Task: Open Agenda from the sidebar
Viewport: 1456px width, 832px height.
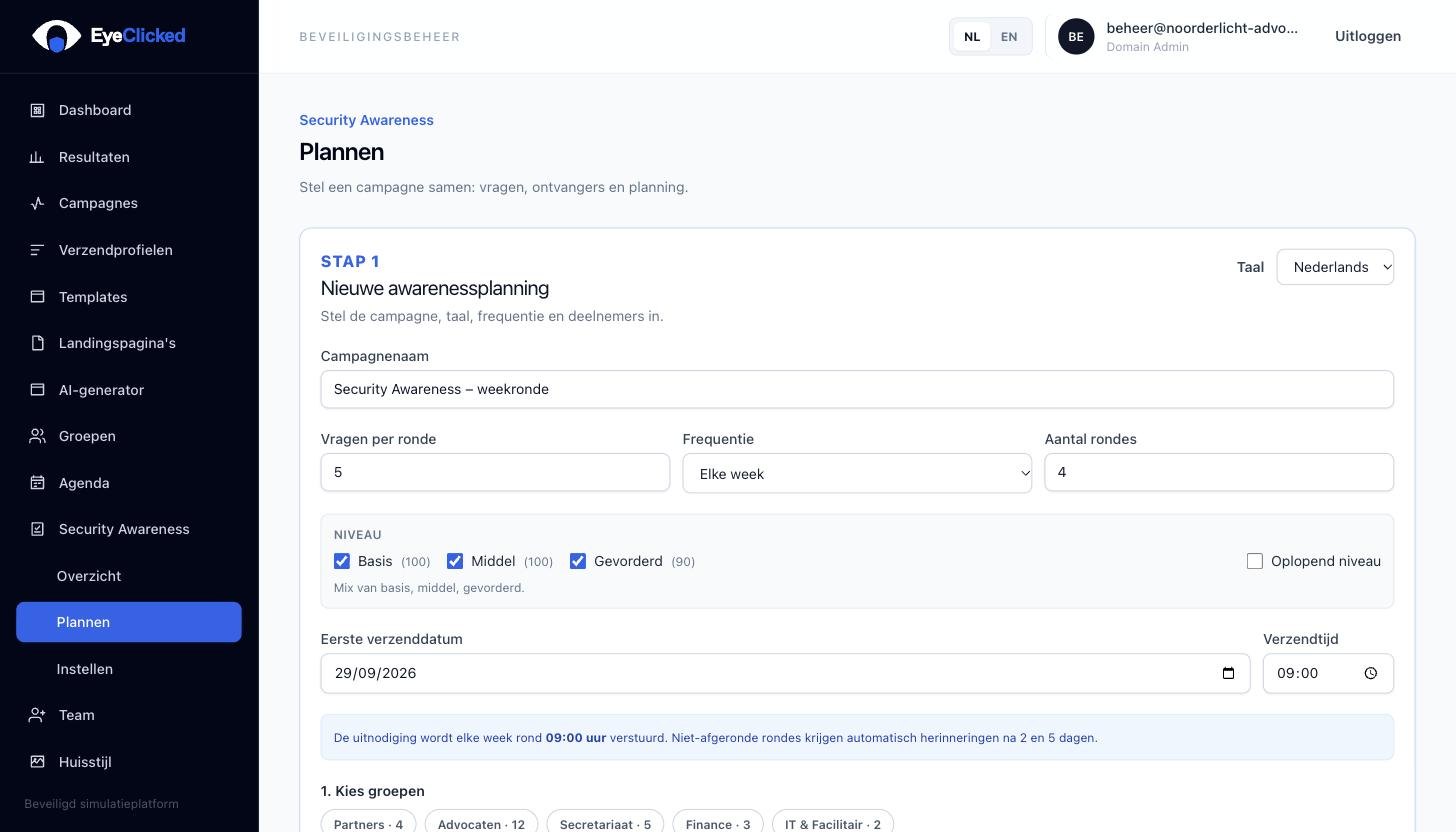Action: (129, 483)
